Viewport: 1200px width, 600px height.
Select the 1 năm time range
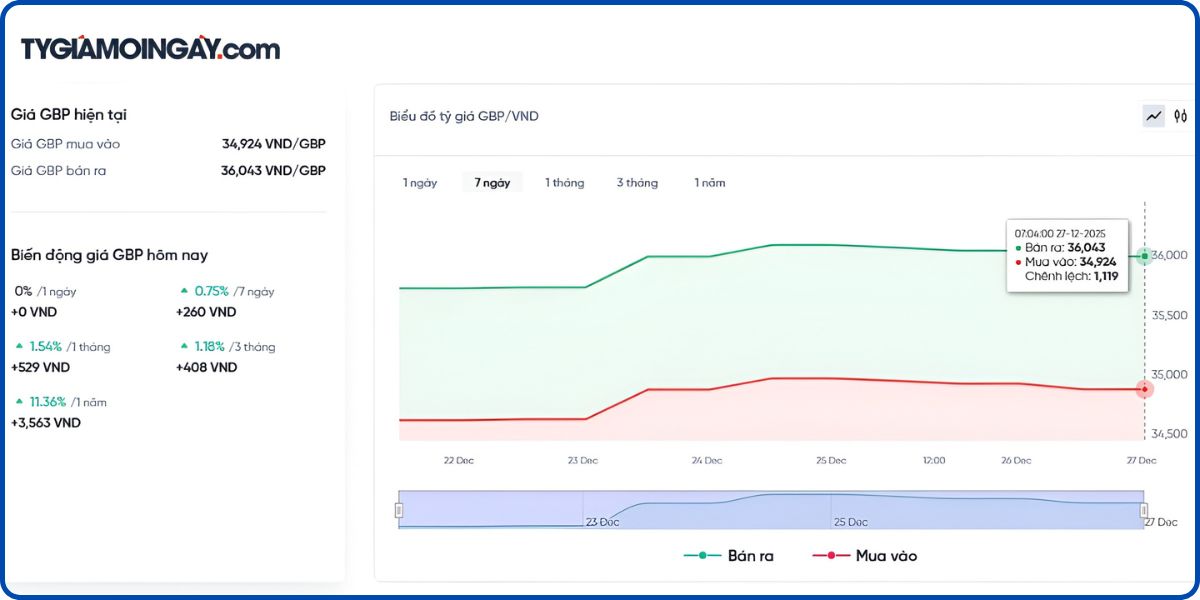710,183
